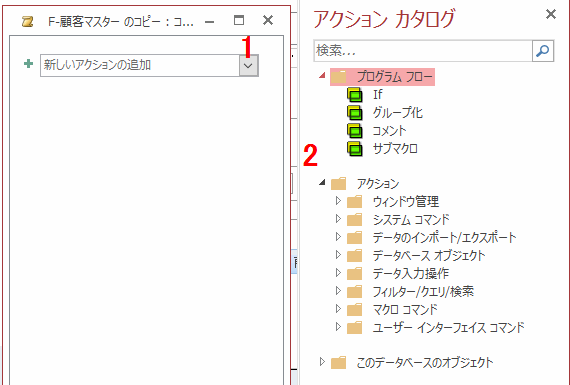
Task: Expand the システム コマンド folder
Action: click(338, 219)
